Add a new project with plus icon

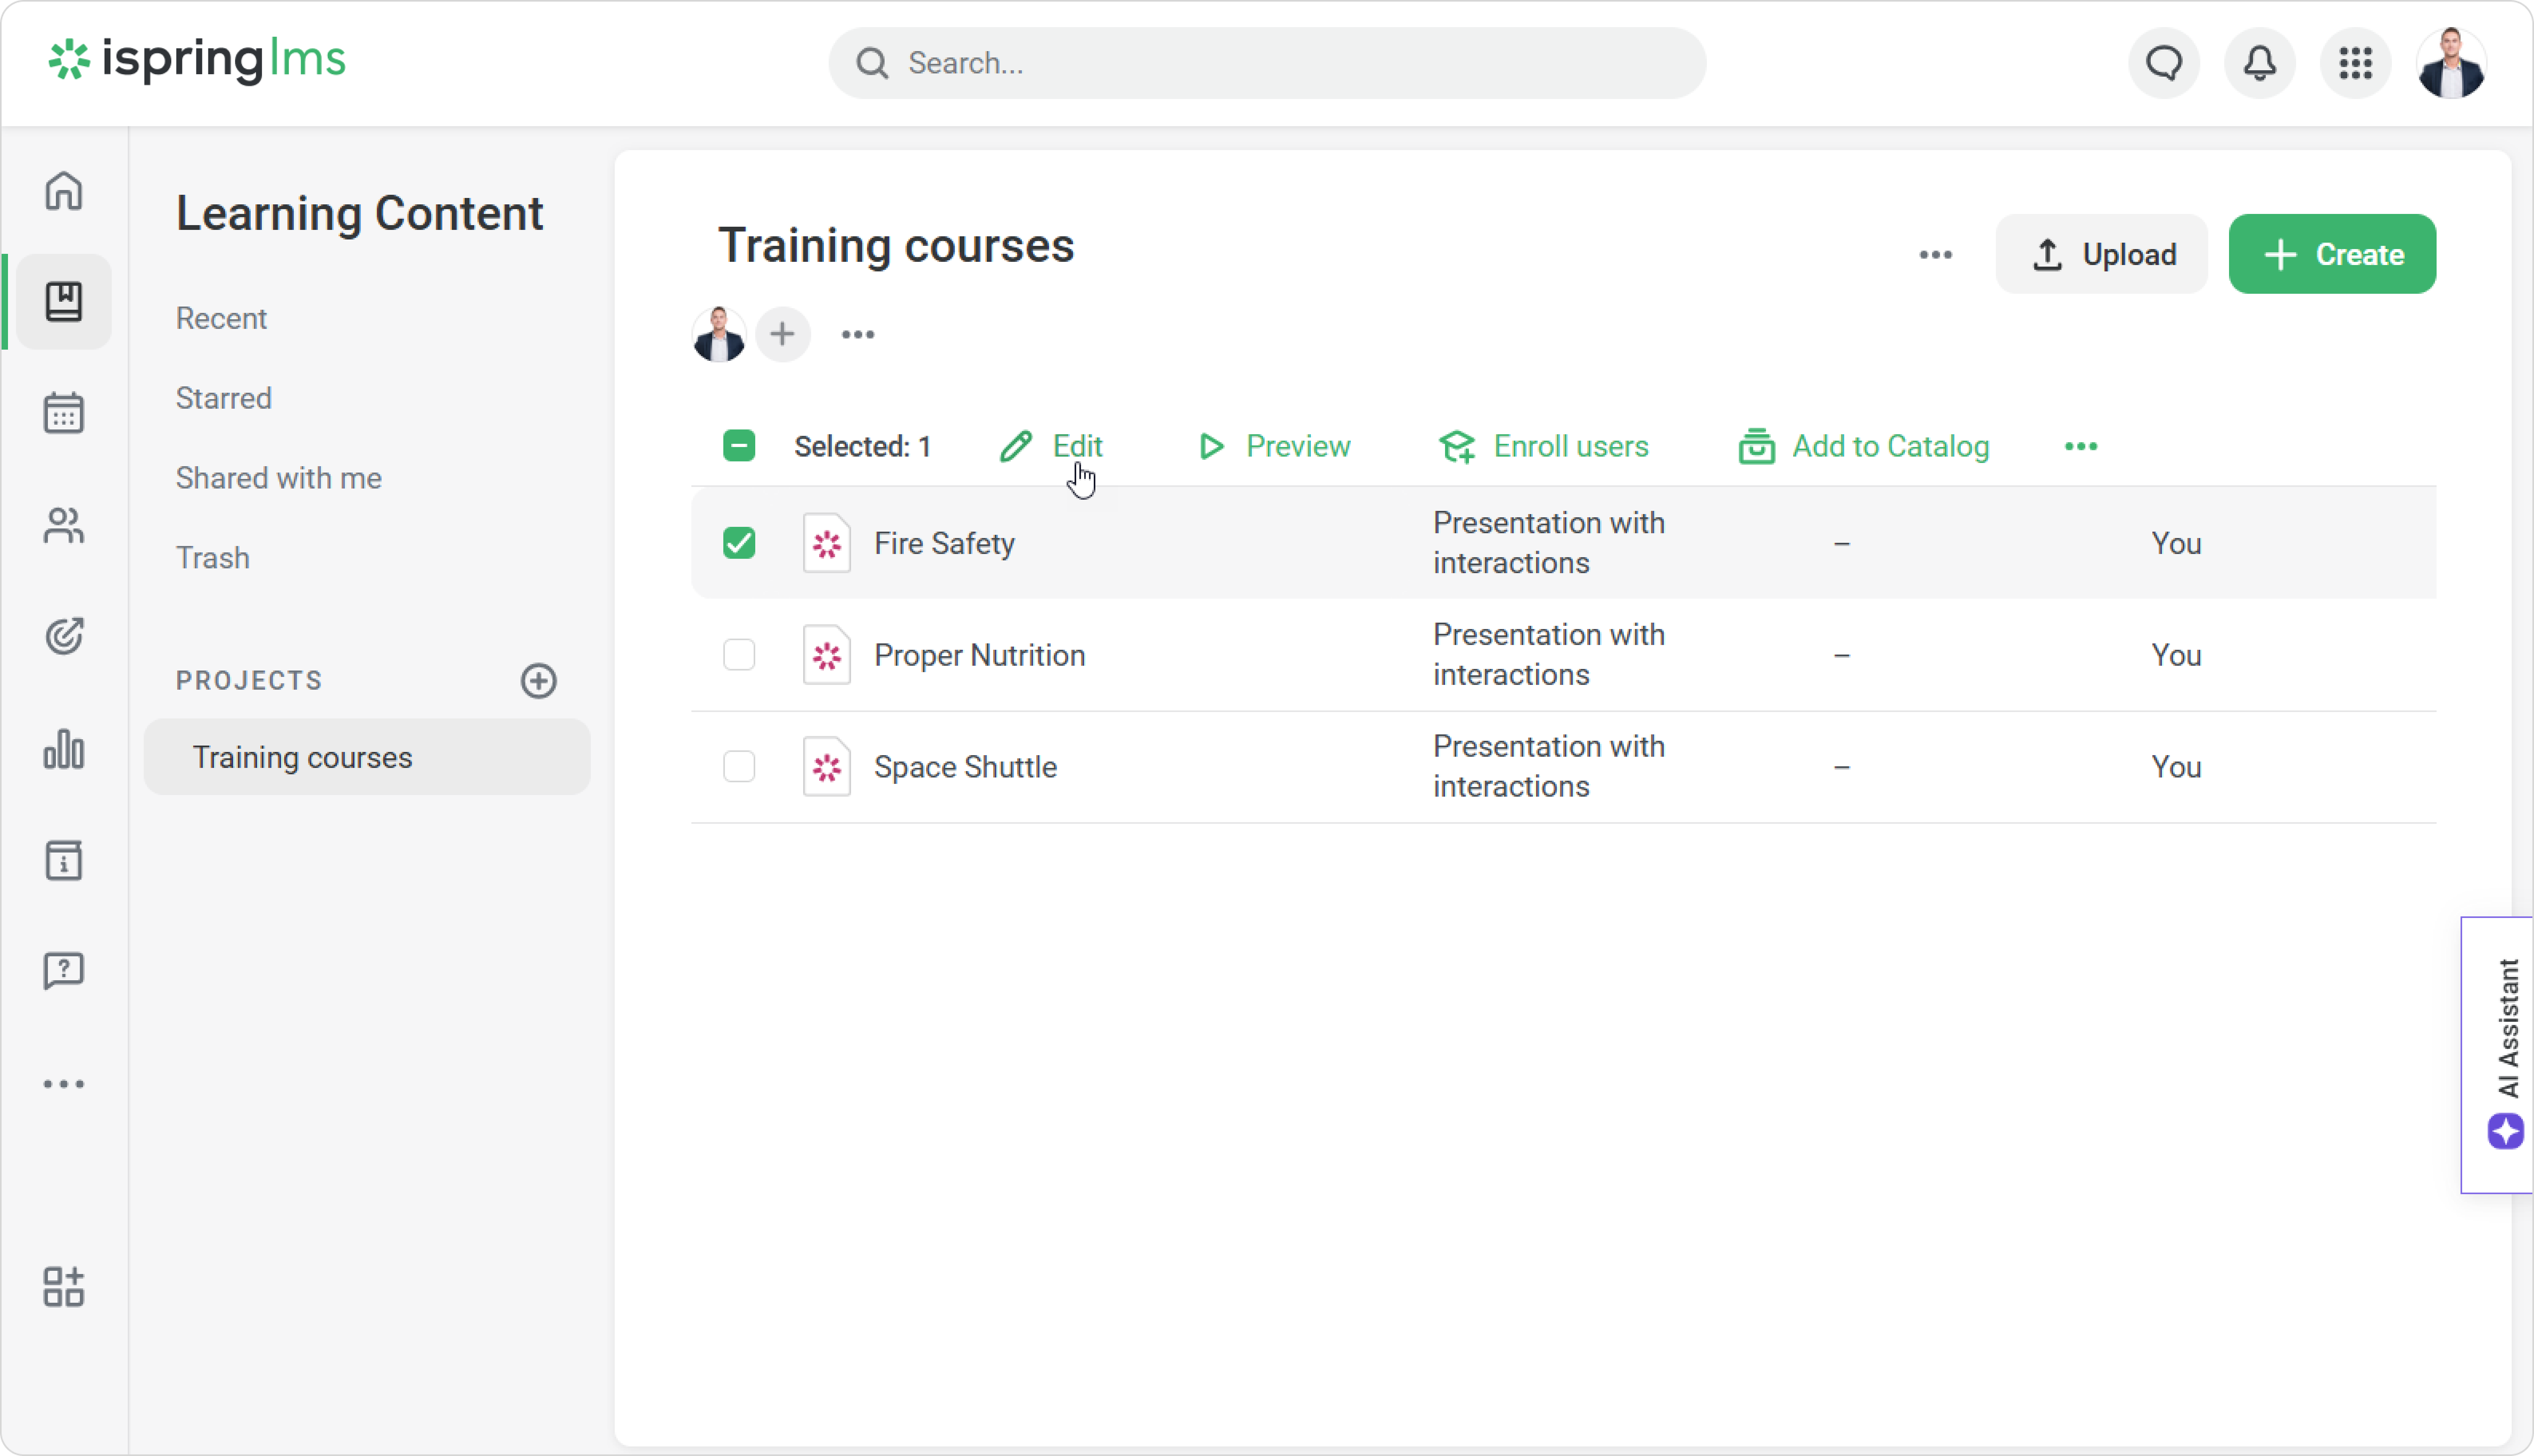click(538, 680)
